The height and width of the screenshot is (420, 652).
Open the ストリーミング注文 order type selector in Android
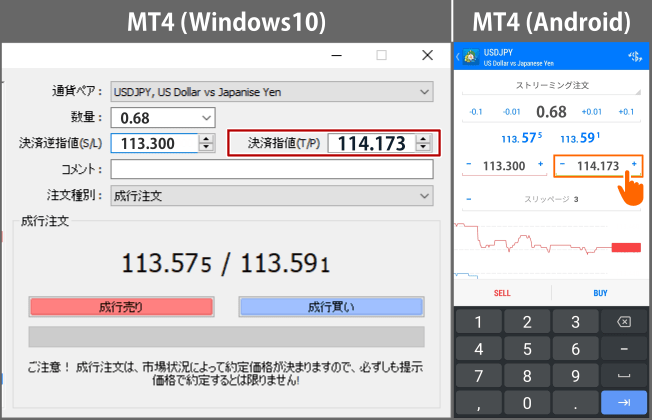pos(551,86)
